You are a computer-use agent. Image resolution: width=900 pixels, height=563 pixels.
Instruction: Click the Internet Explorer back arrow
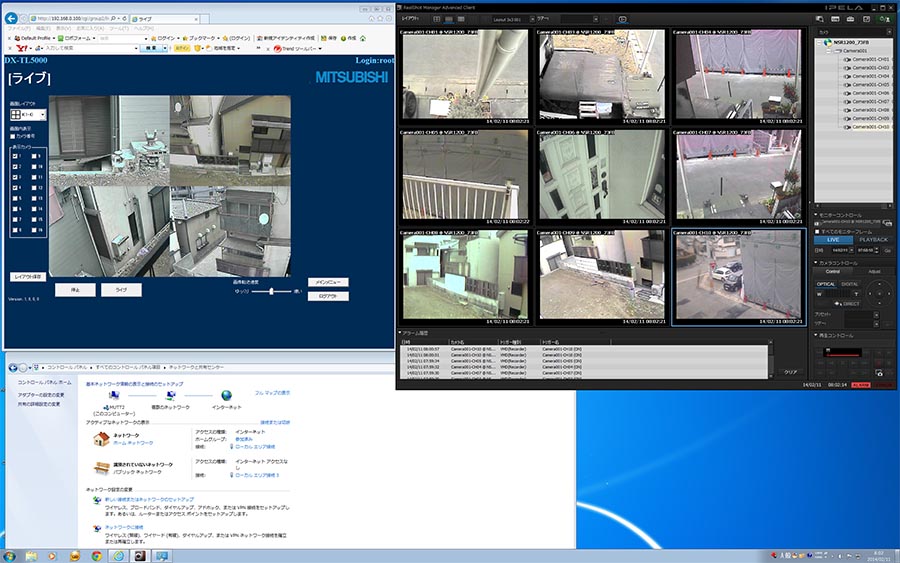[12, 18]
